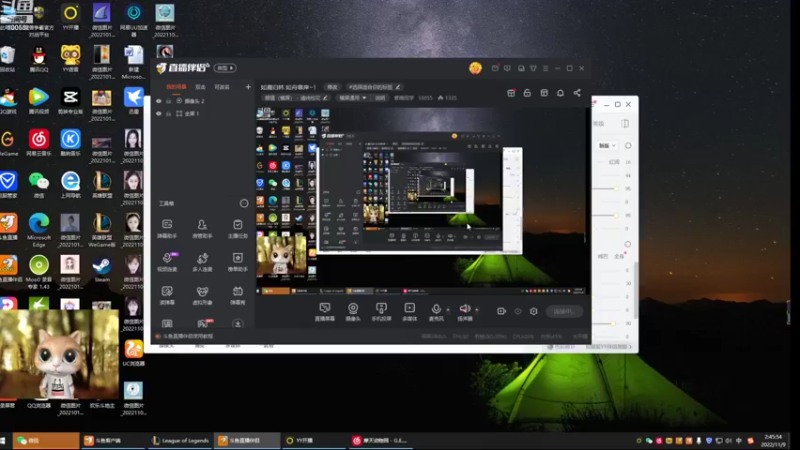Open the 视频连麦 tool

tap(167, 262)
